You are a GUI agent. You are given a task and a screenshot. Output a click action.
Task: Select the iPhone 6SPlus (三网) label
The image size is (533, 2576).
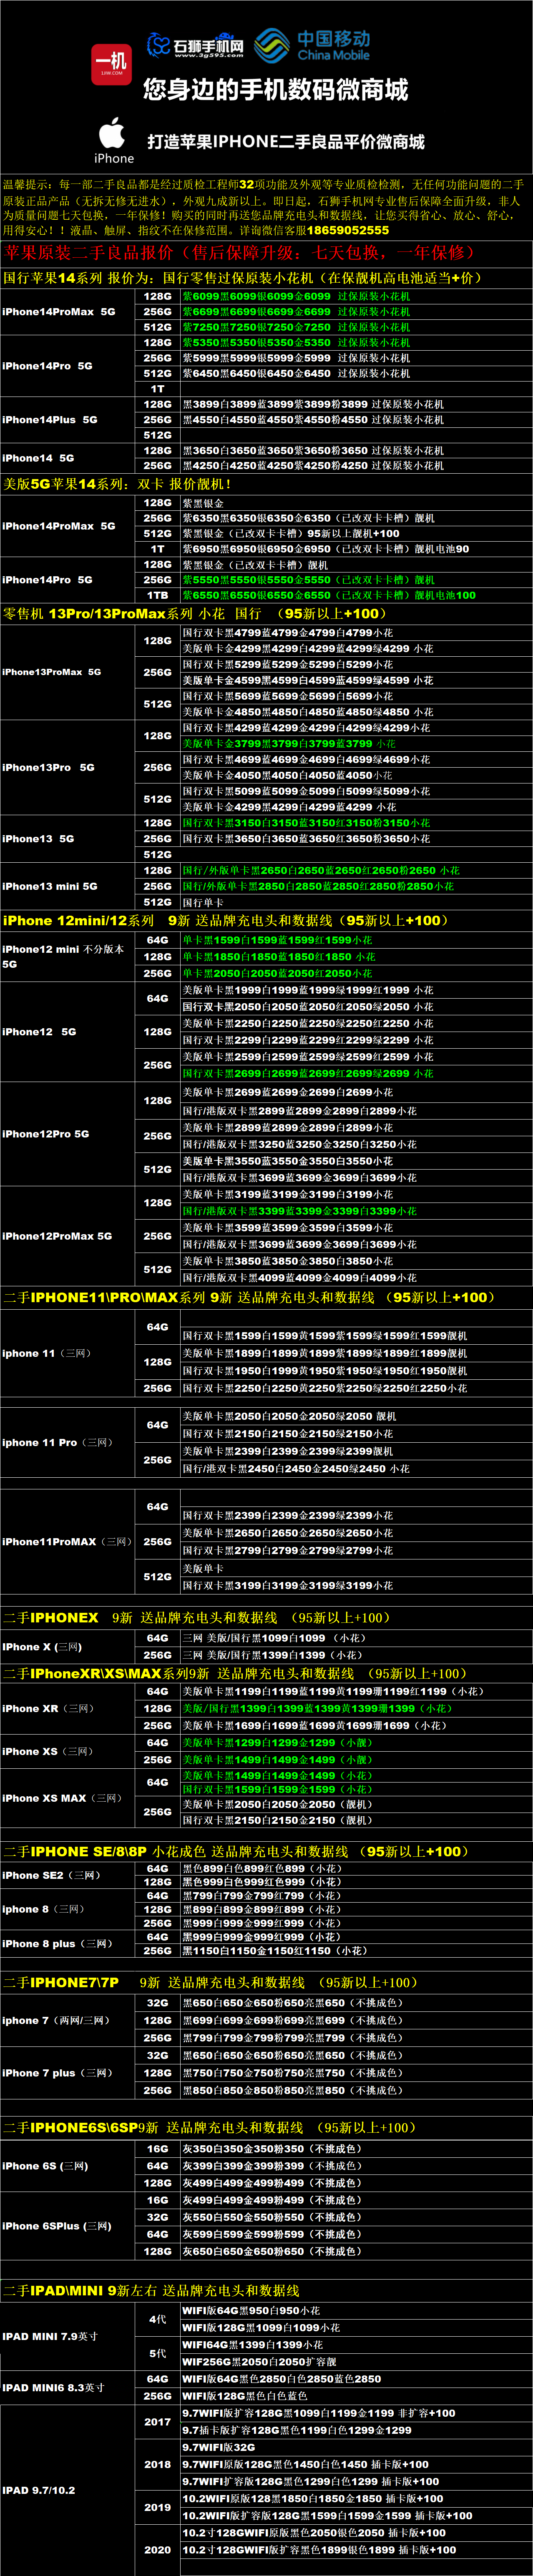pos(57,2226)
